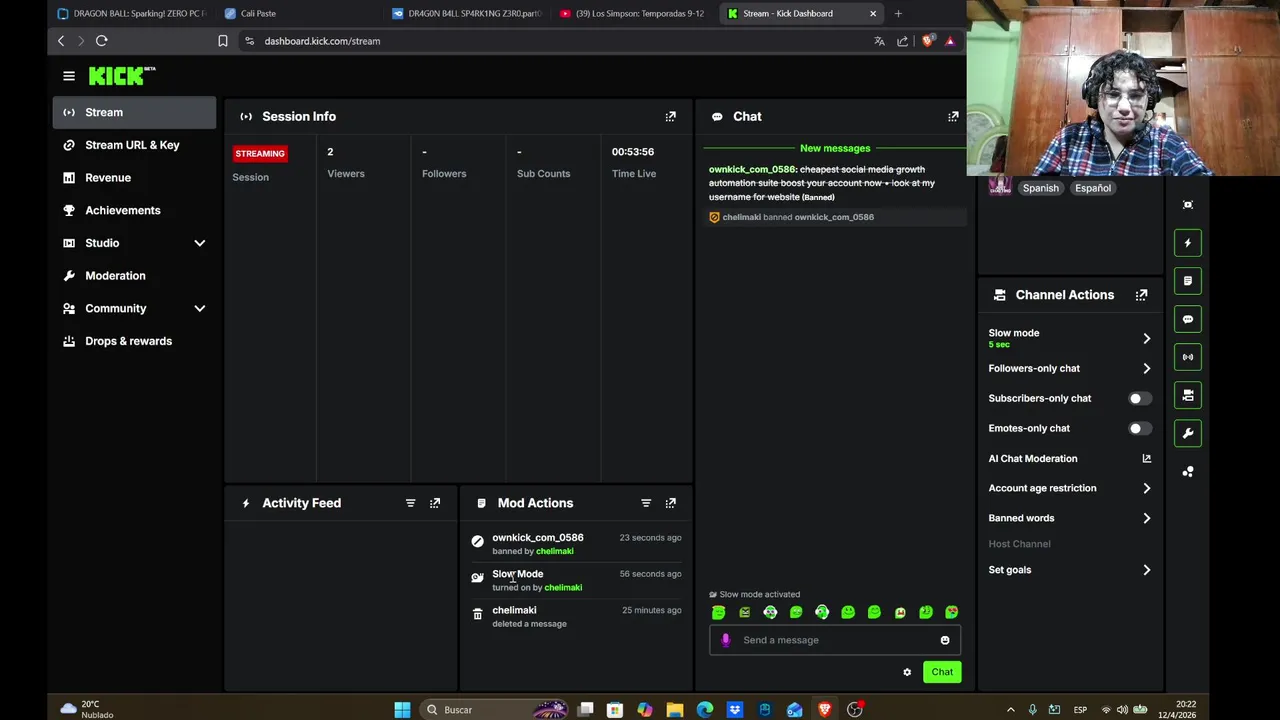Click the translate page icon in address bar
The width and height of the screenshot is (1280, 720).
(x=879, y=41)
